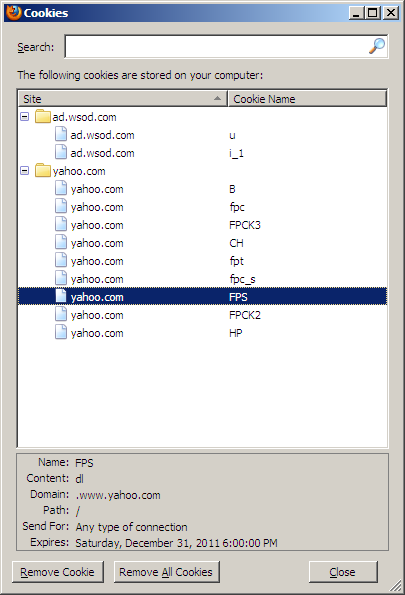The image size is (405, 595).
Task: Click the Expires date value
Action: [x=176, y=543]
